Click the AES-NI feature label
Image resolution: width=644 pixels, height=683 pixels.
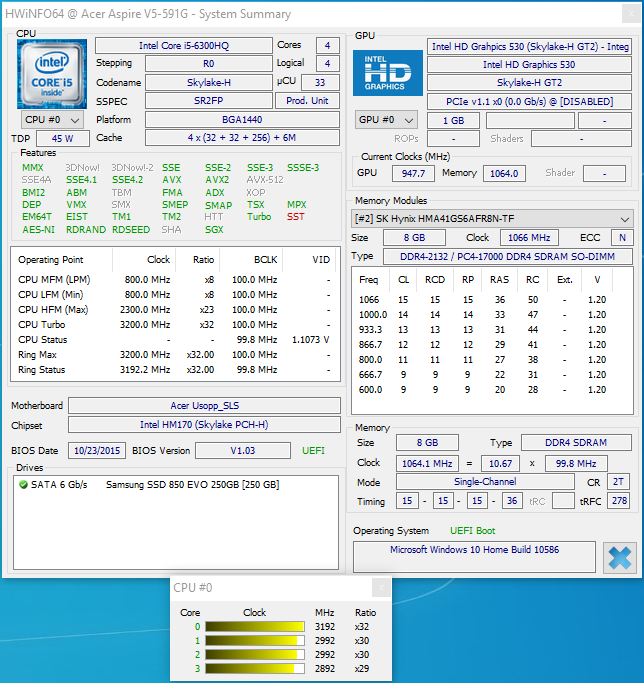tap(38, 230)
